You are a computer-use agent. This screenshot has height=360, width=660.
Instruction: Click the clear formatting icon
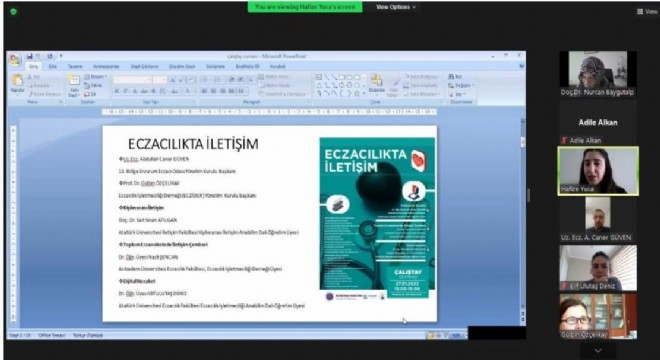[191, 80]
